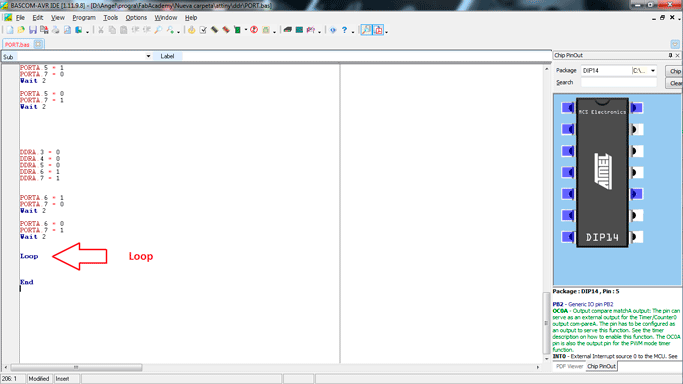Open the Help menu
The width and height of the screenshot is (683, 384).
click(191, 18)
